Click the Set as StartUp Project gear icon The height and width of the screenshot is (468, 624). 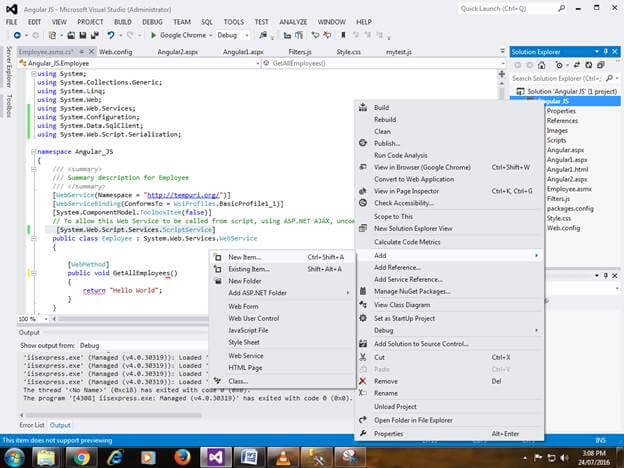click(x=363, y=318)
